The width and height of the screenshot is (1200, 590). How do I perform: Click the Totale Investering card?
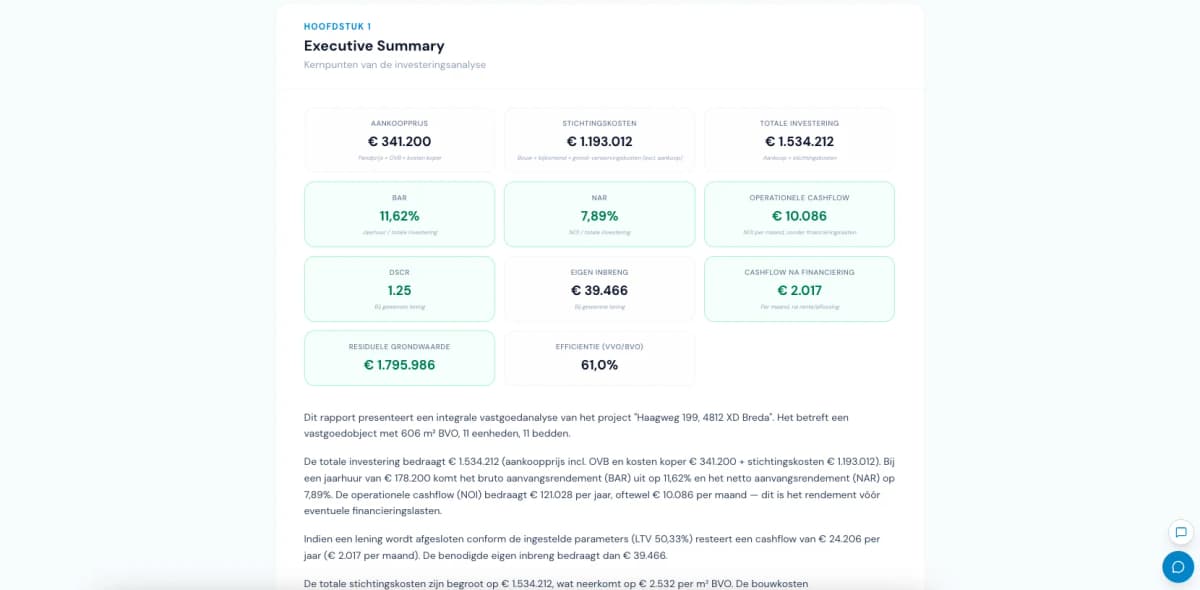coord(799,140)
